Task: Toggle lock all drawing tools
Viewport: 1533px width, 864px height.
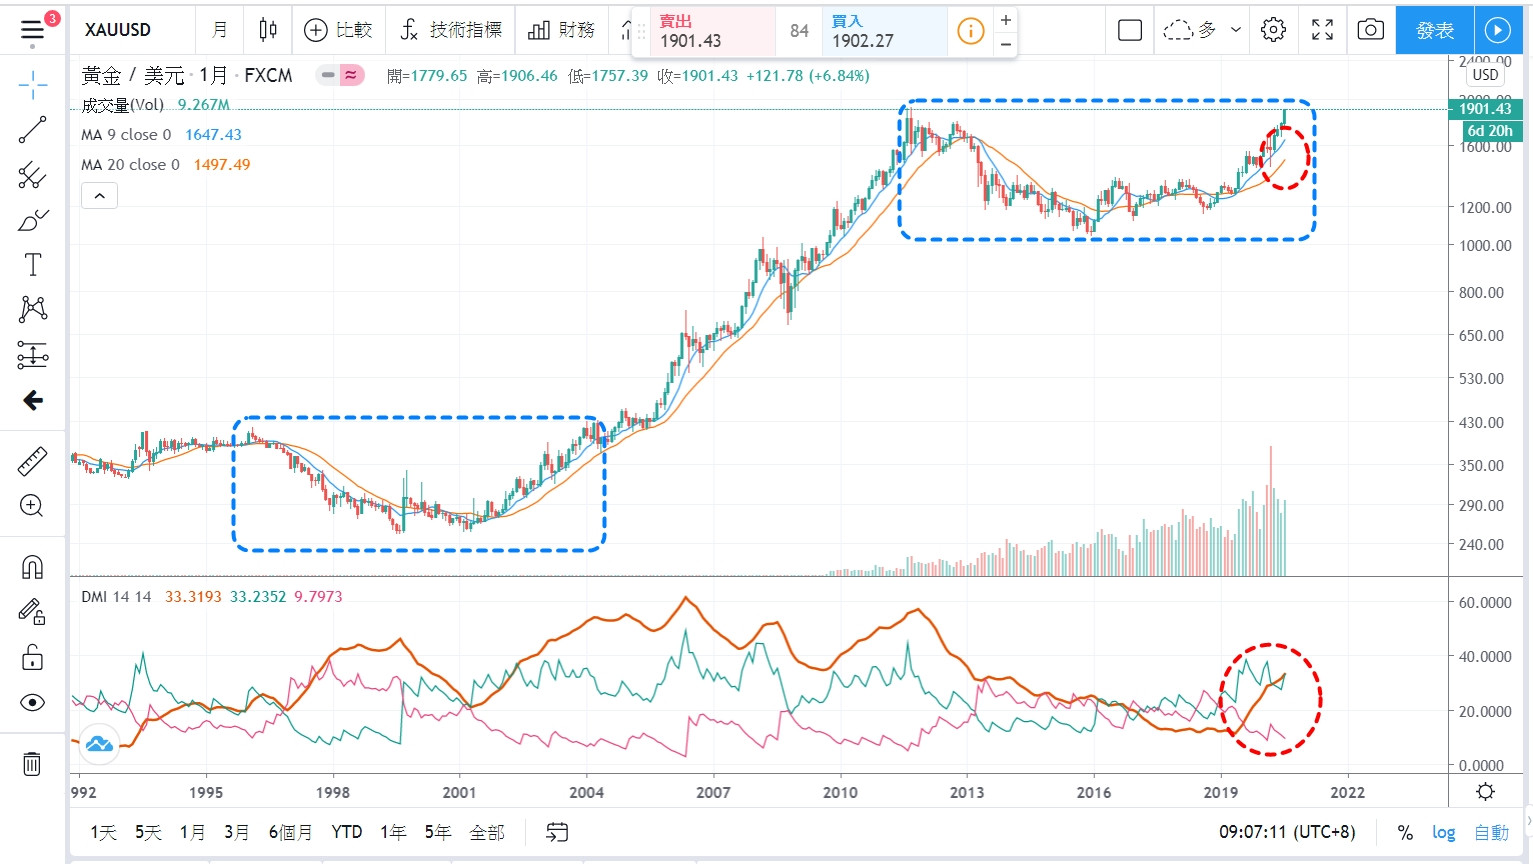Action: tap(32, 657)
